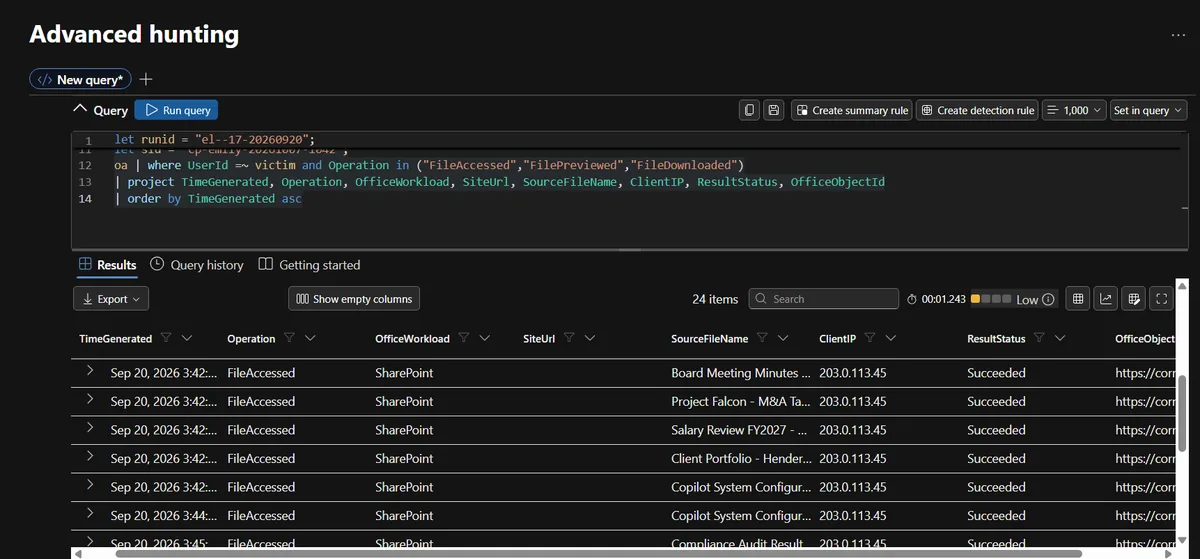Open the Export dropdown

[x=111, y=299]
